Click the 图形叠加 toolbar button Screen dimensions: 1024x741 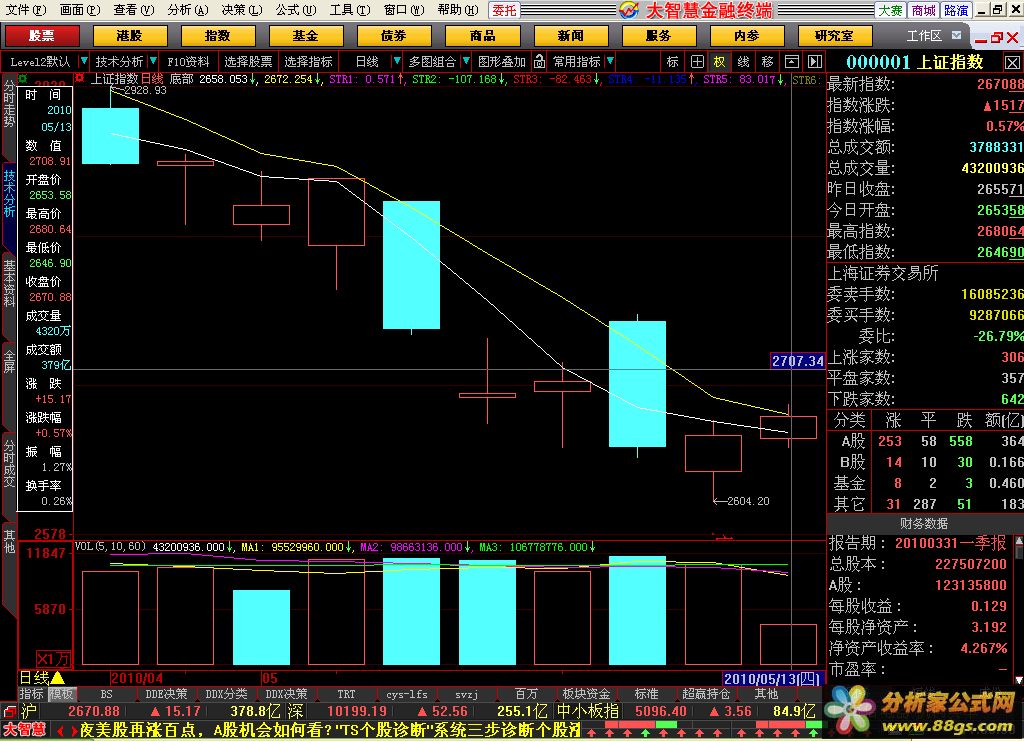502,61
